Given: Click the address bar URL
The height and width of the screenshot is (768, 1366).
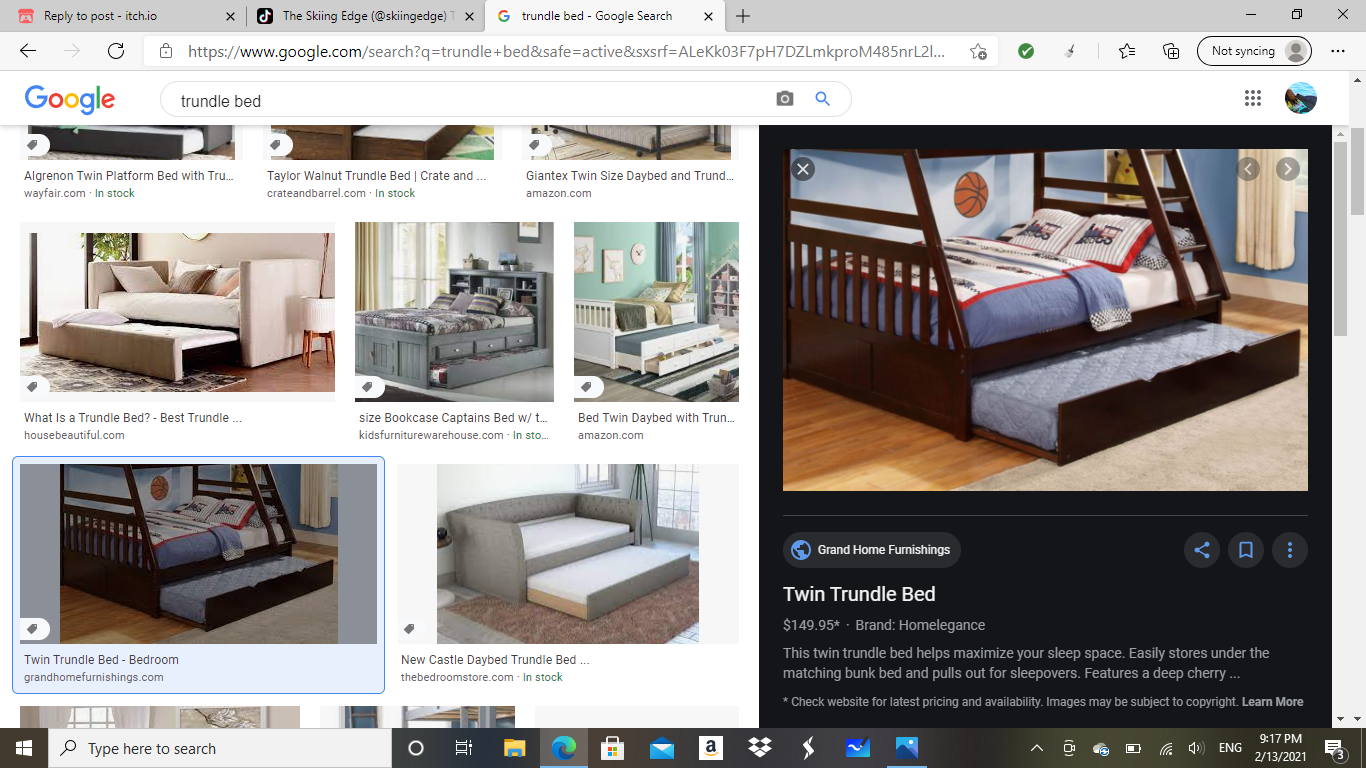Looking at the screenshot, I should point(566,52).
